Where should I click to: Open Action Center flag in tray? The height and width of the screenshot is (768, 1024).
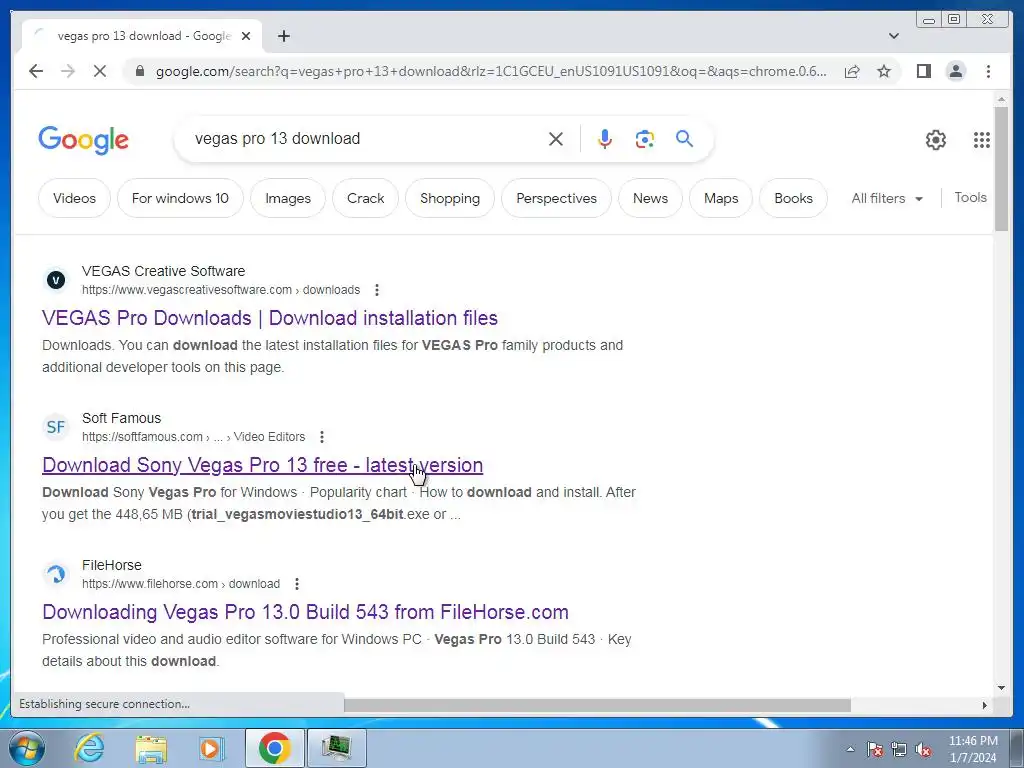[874, 749]
